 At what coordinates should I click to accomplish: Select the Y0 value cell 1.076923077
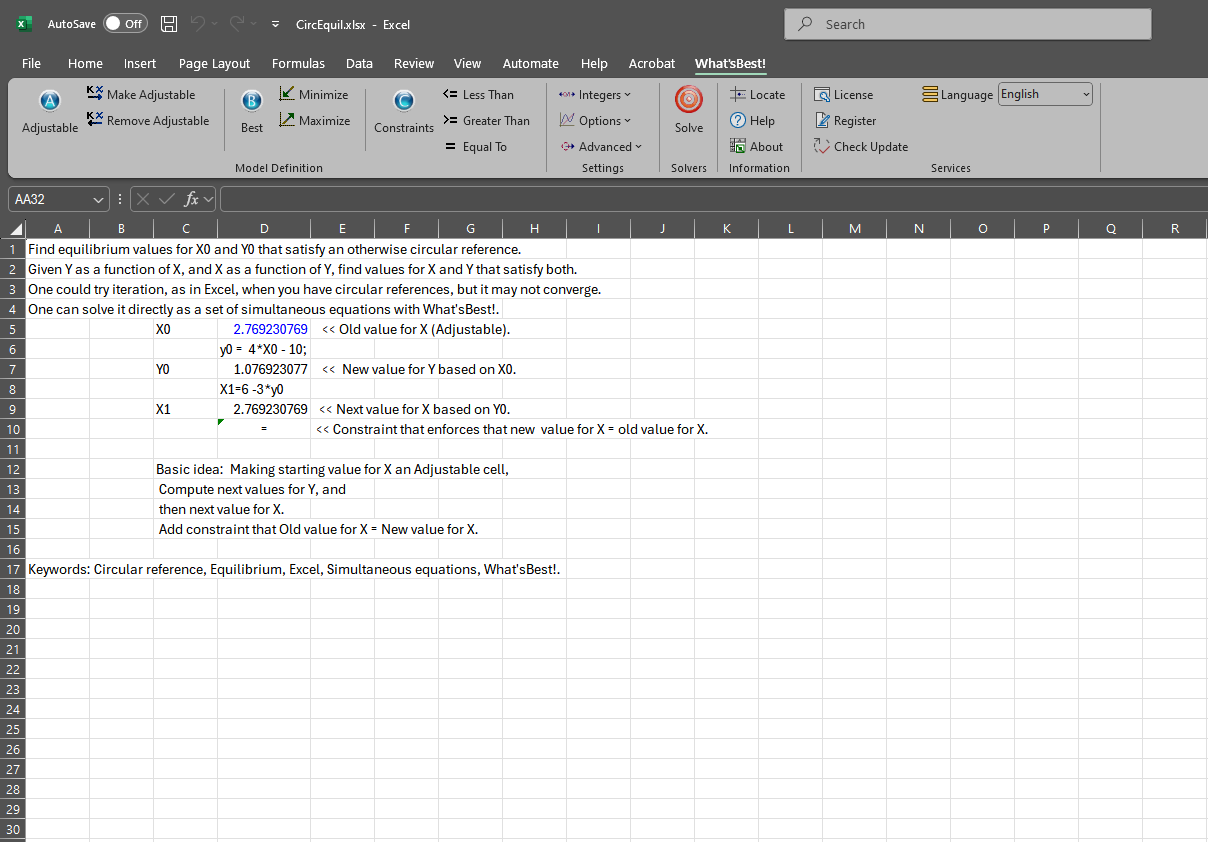tap(264, 369)
